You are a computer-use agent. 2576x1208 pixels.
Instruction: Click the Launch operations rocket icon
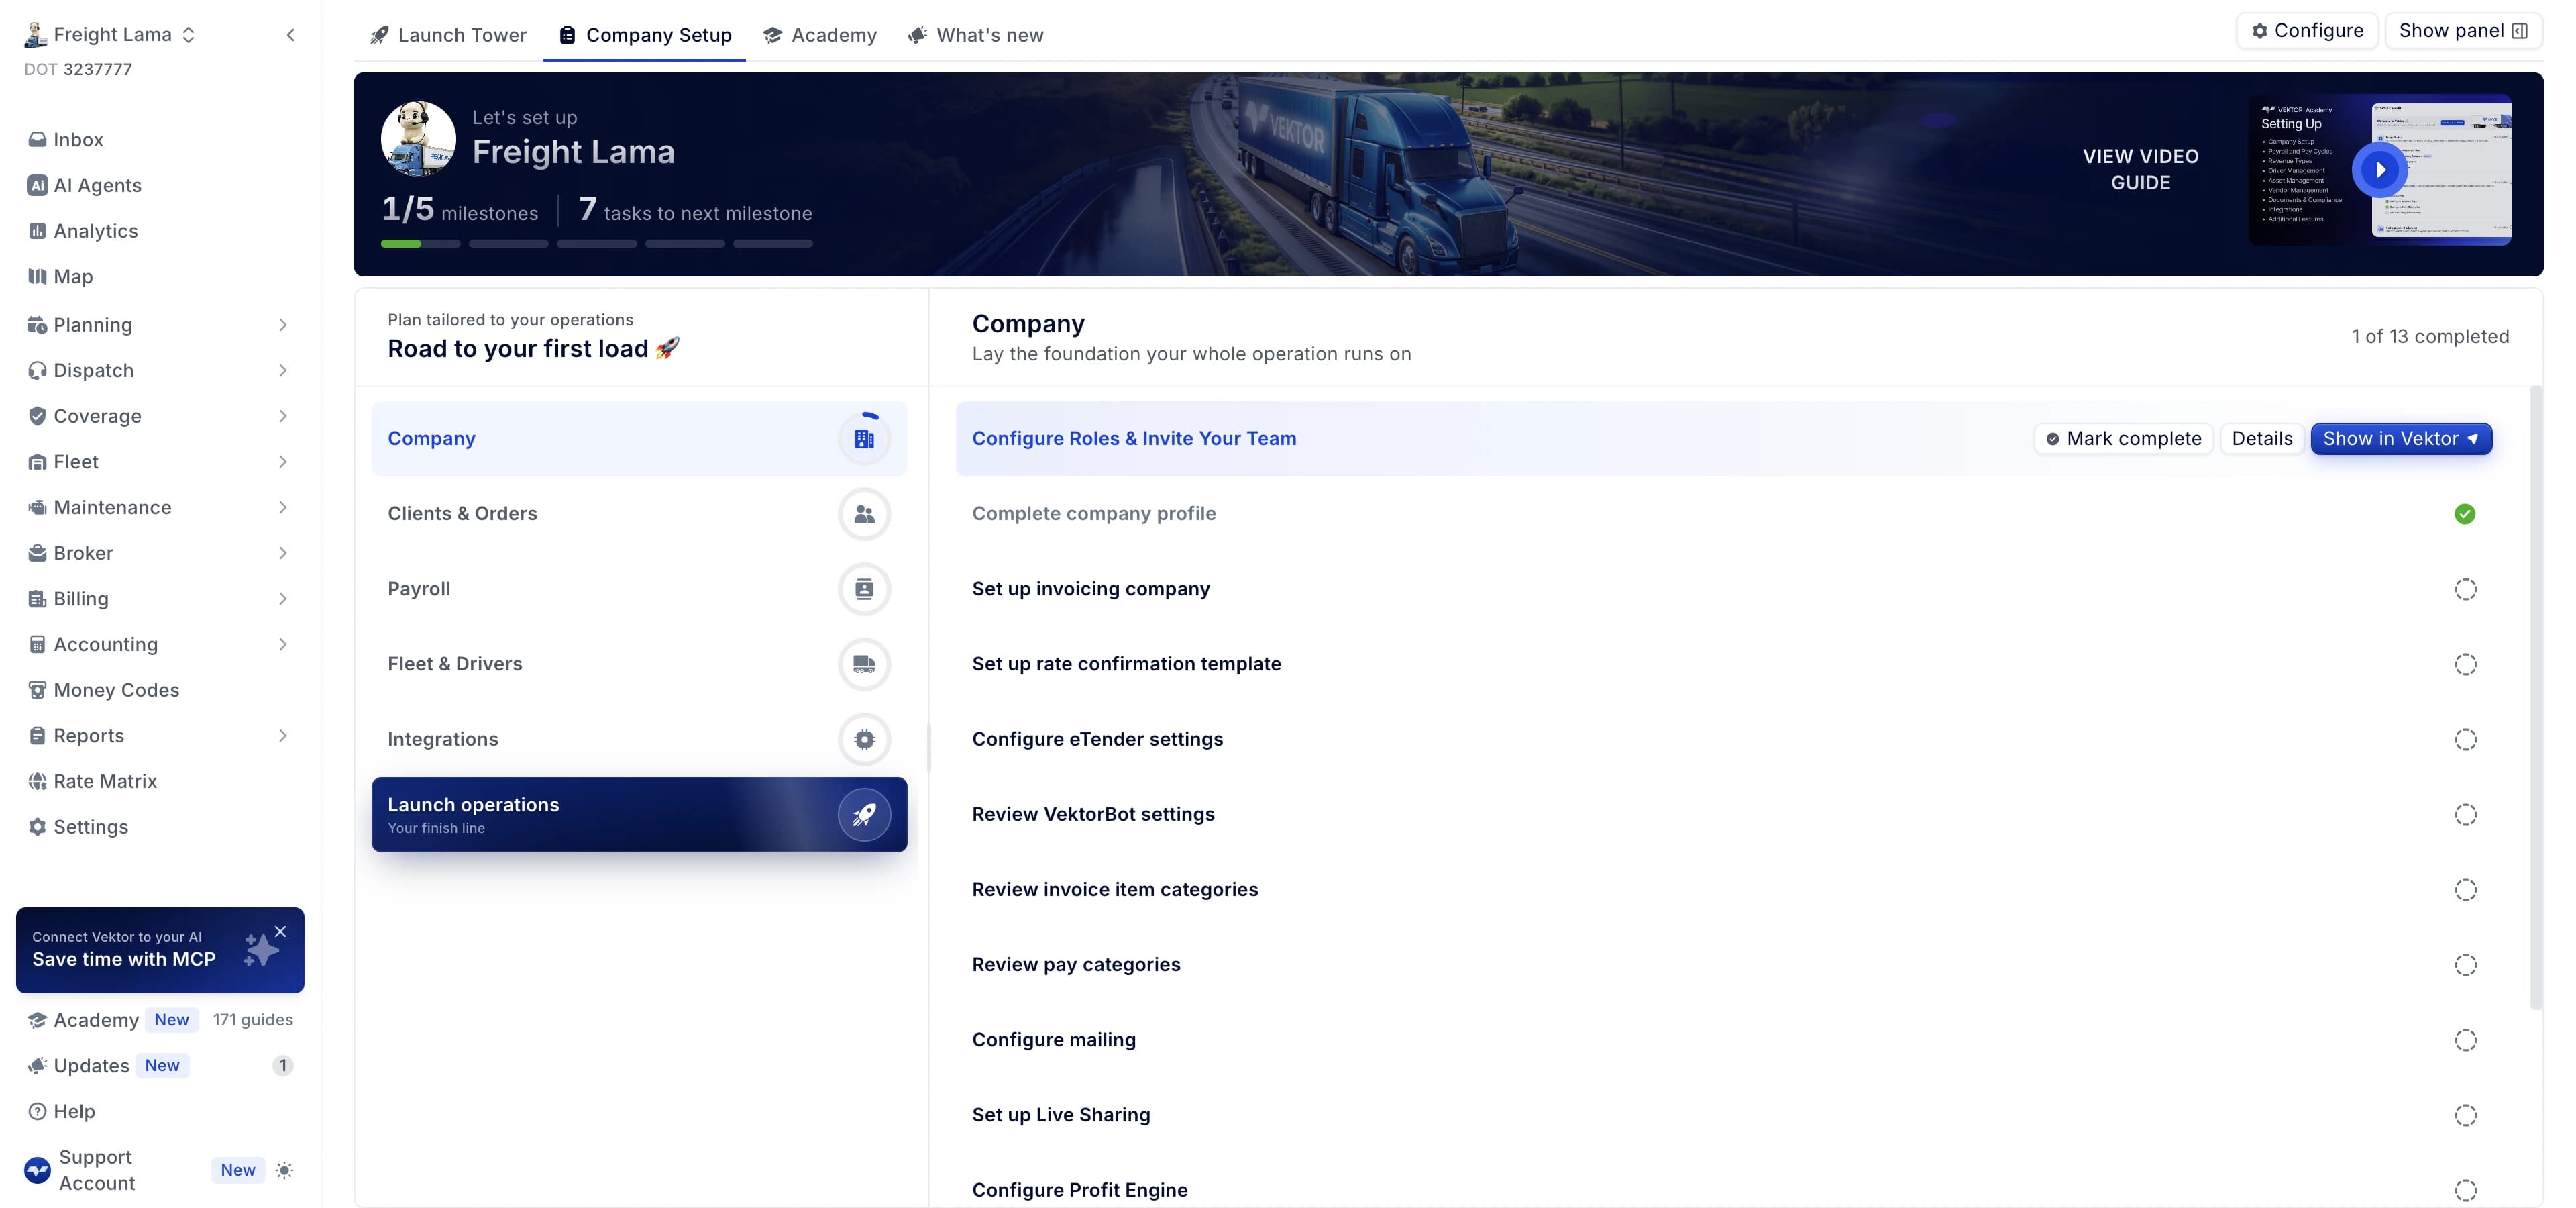coord(864,815)
